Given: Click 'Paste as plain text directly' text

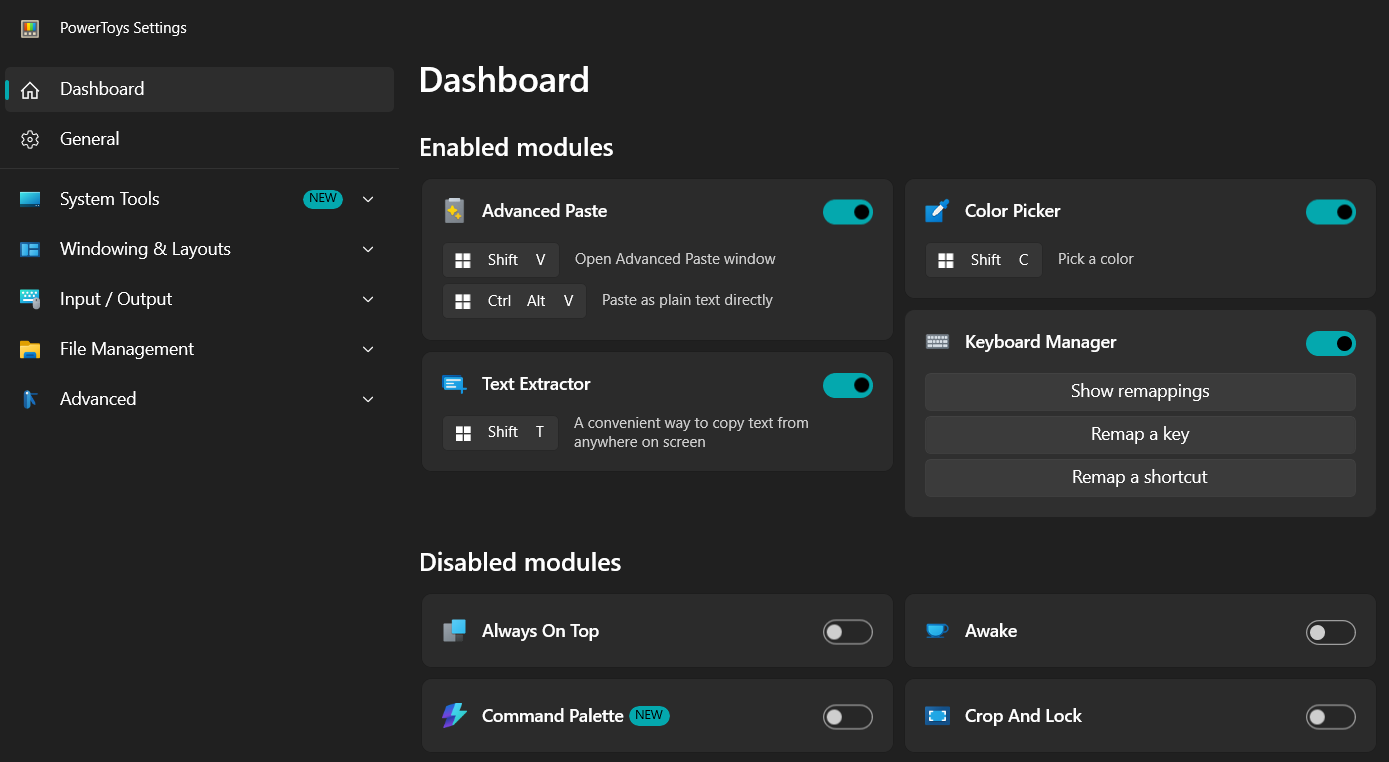Looking at the screenshot, I should [687, 300].
